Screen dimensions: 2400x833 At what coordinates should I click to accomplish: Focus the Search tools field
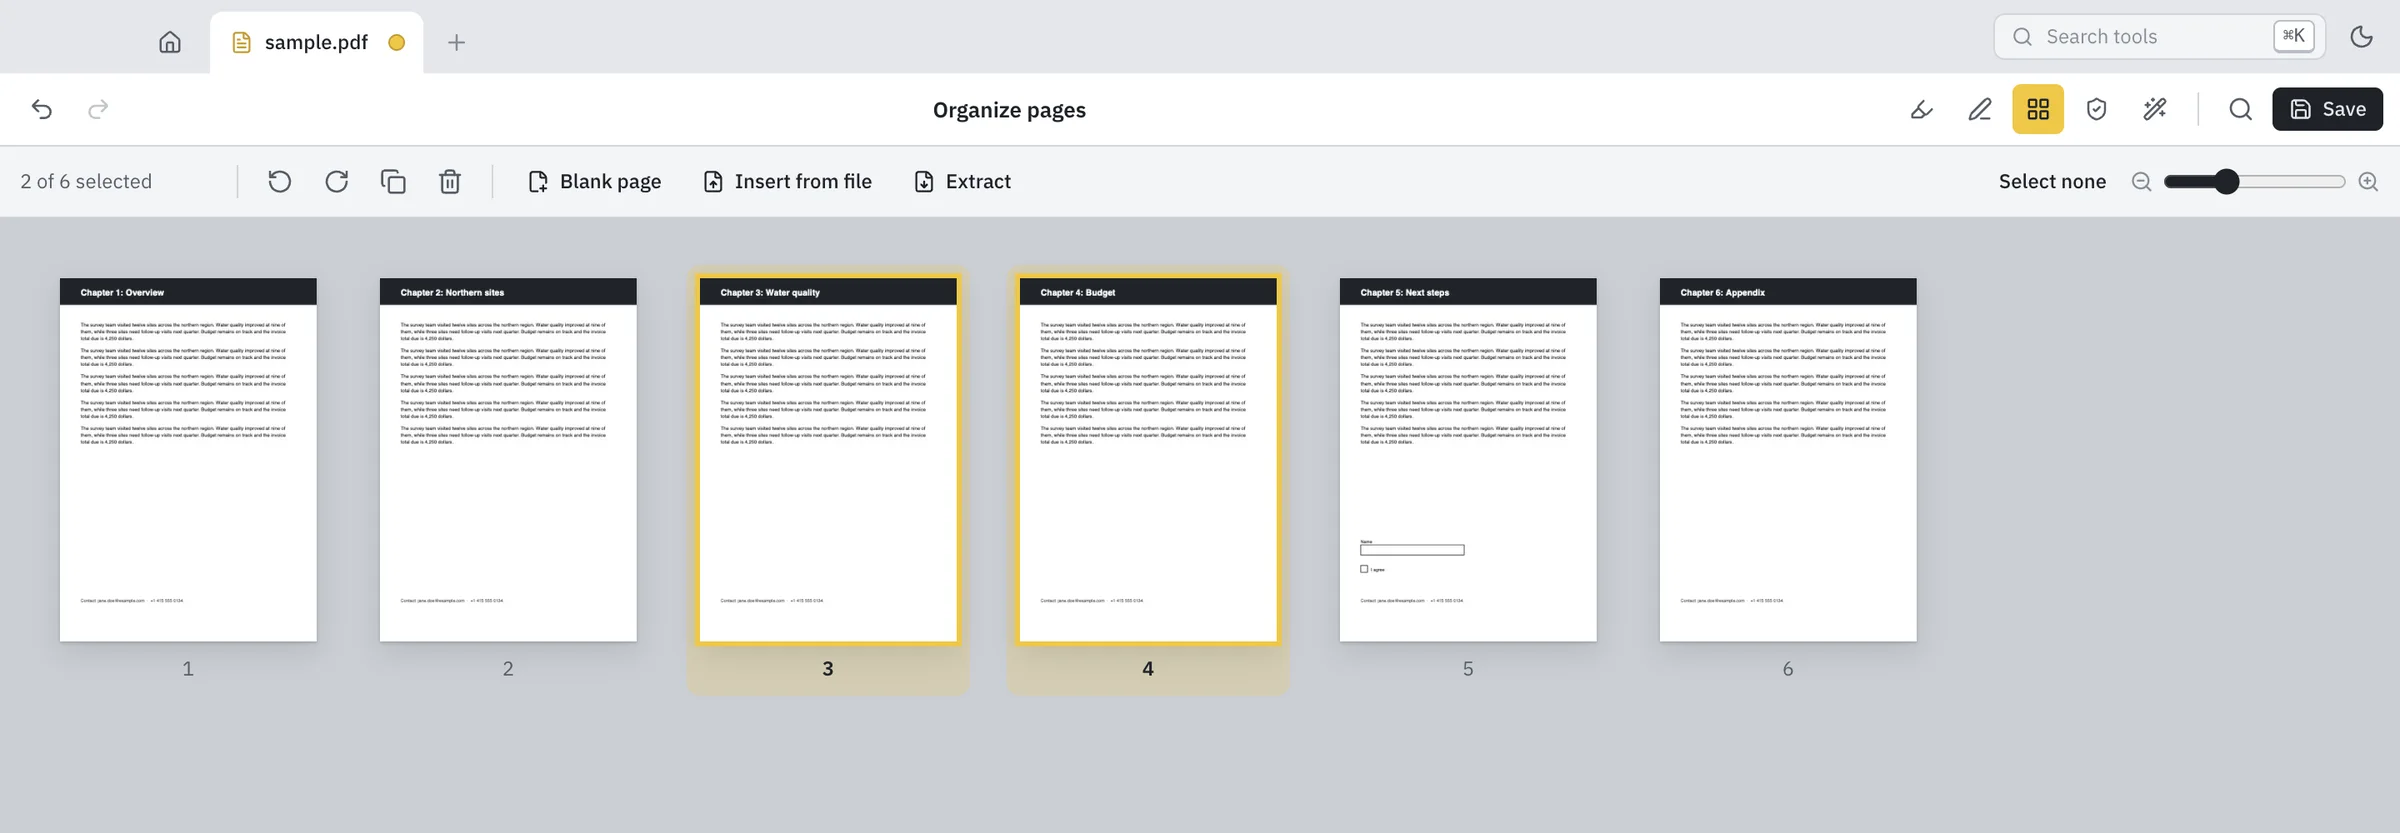pyautogui.click(x=2159, y=37)
